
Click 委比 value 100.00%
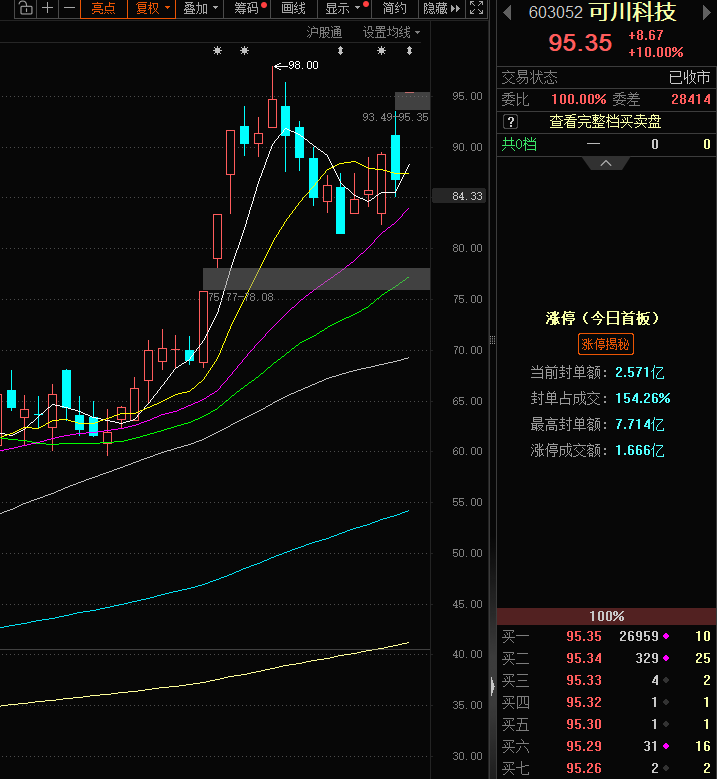click(x=578, y=99)
